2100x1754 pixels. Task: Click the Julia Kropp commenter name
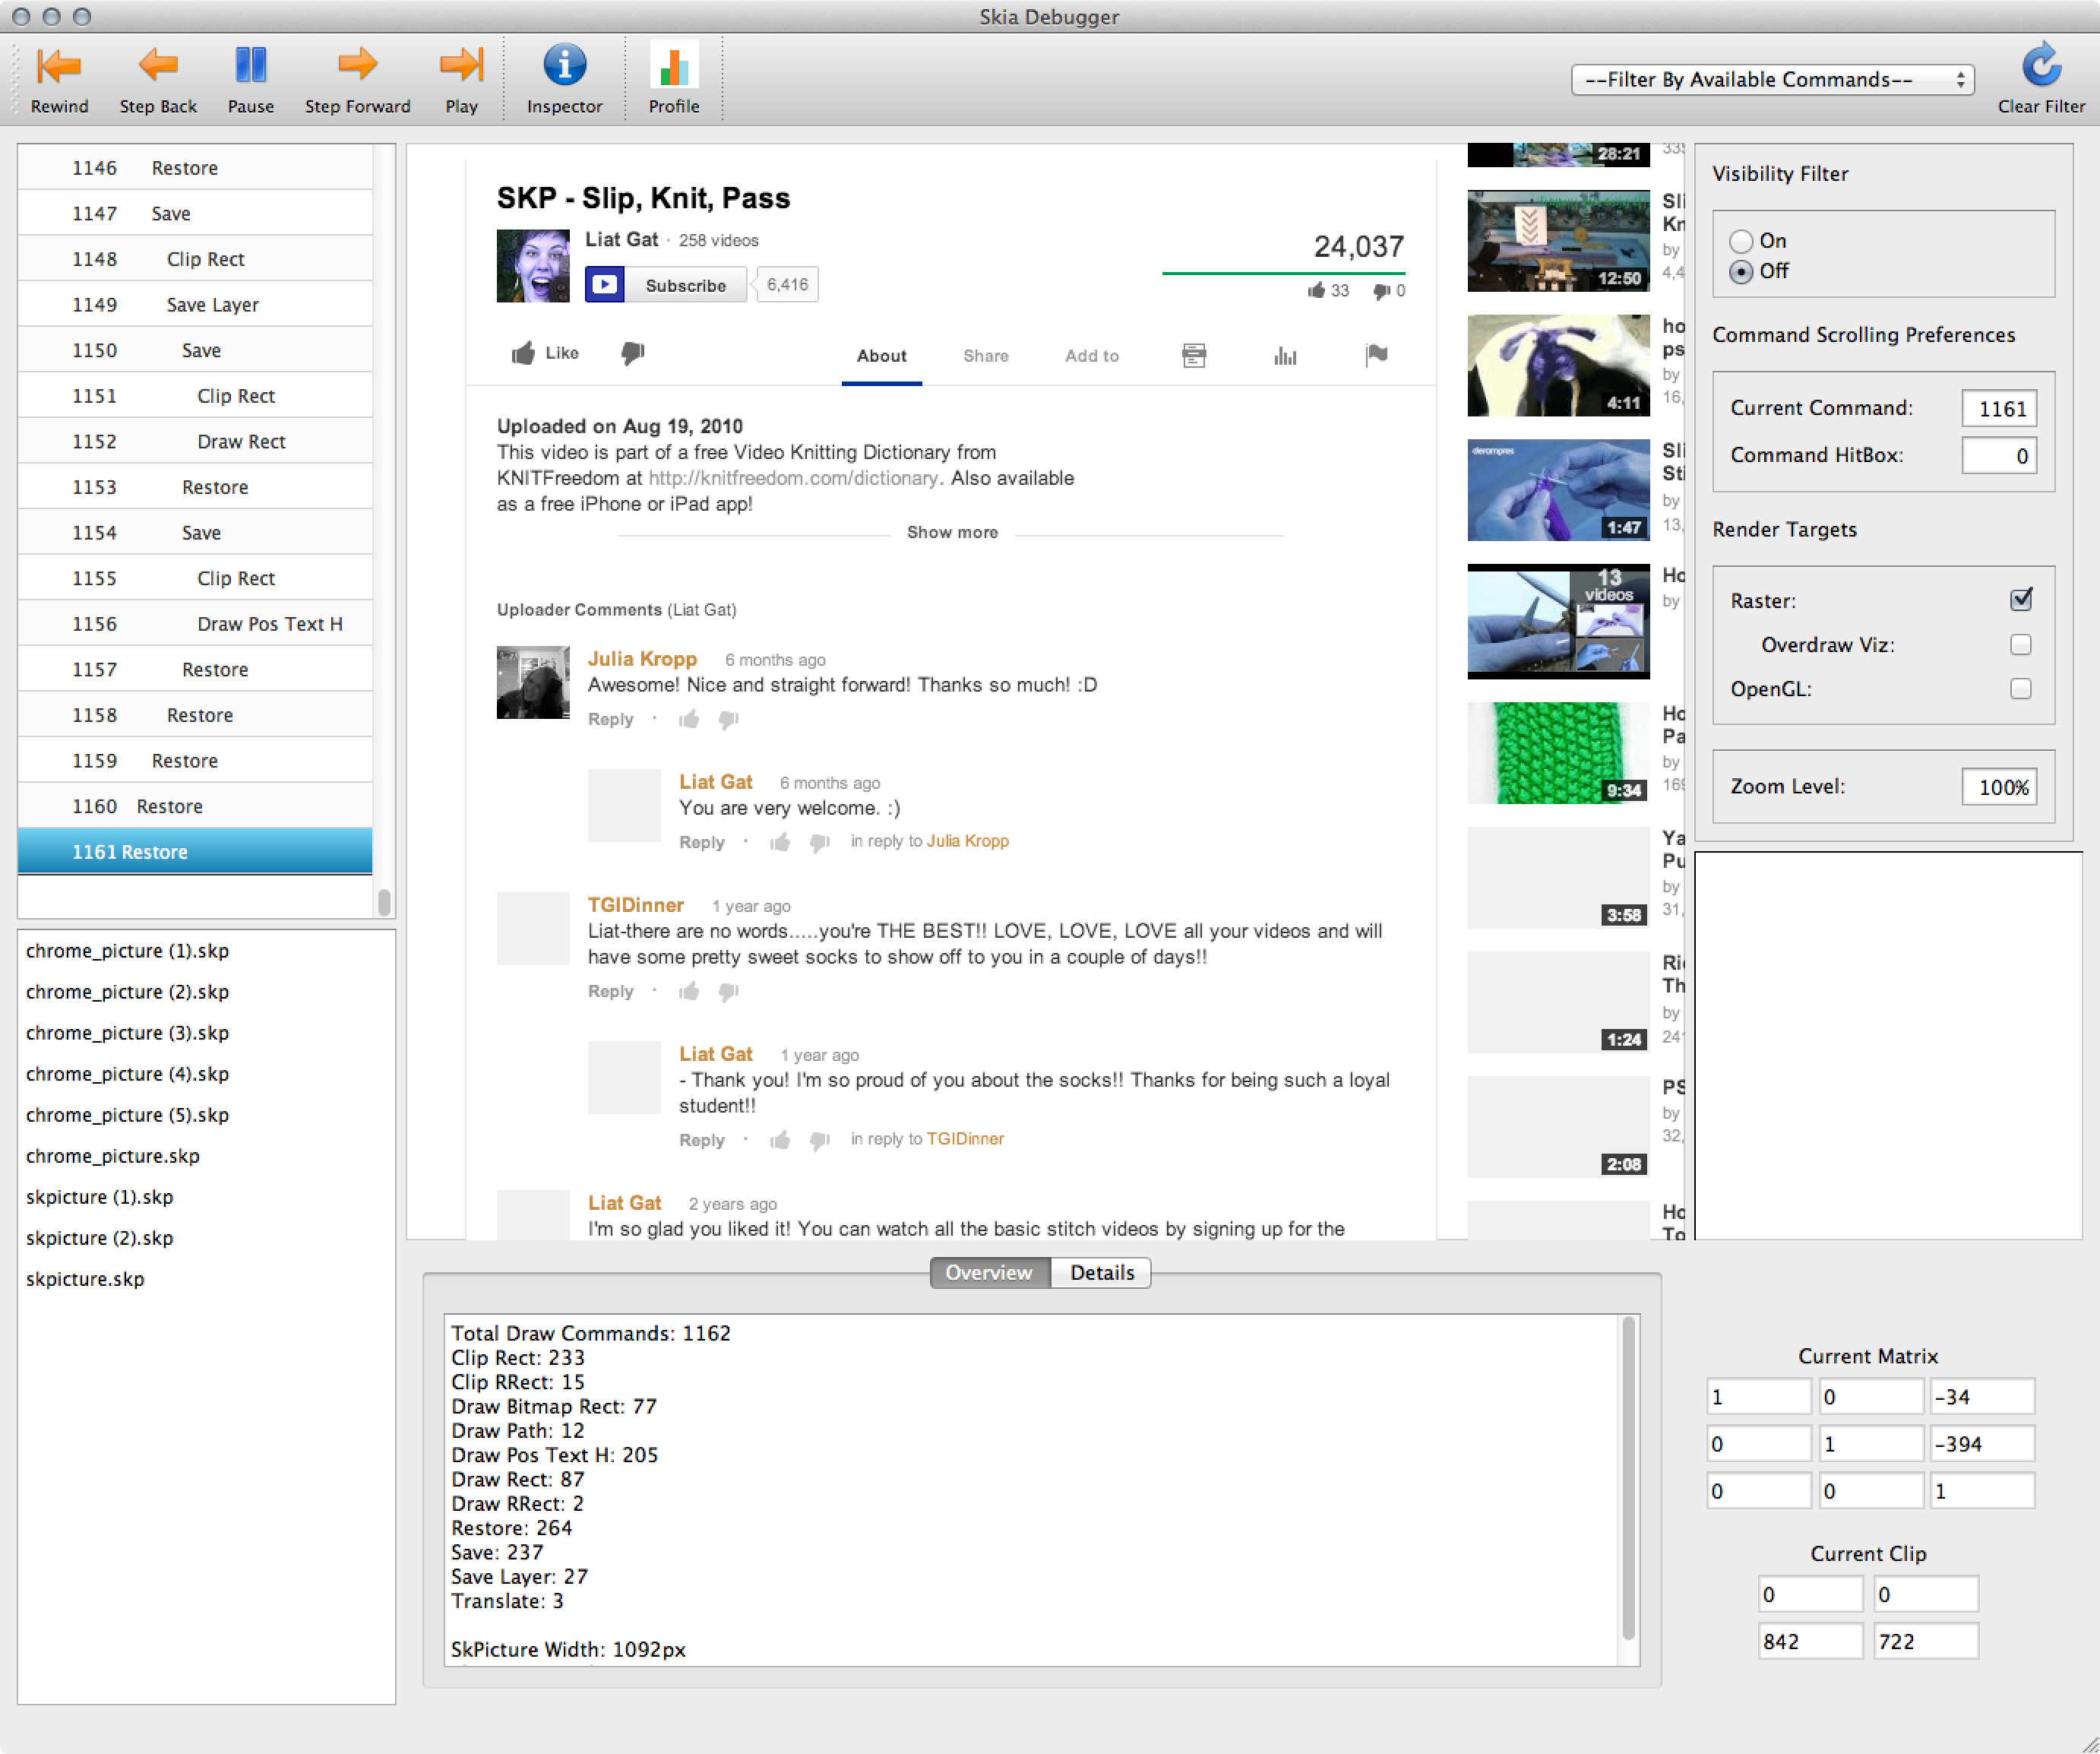click(642, 659)
